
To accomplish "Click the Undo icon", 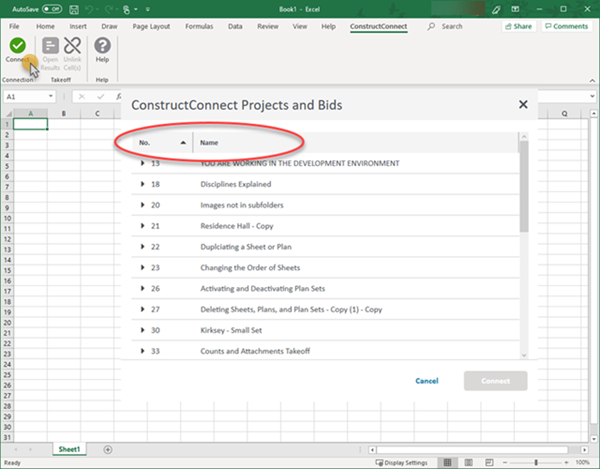I will click(89, 9).
